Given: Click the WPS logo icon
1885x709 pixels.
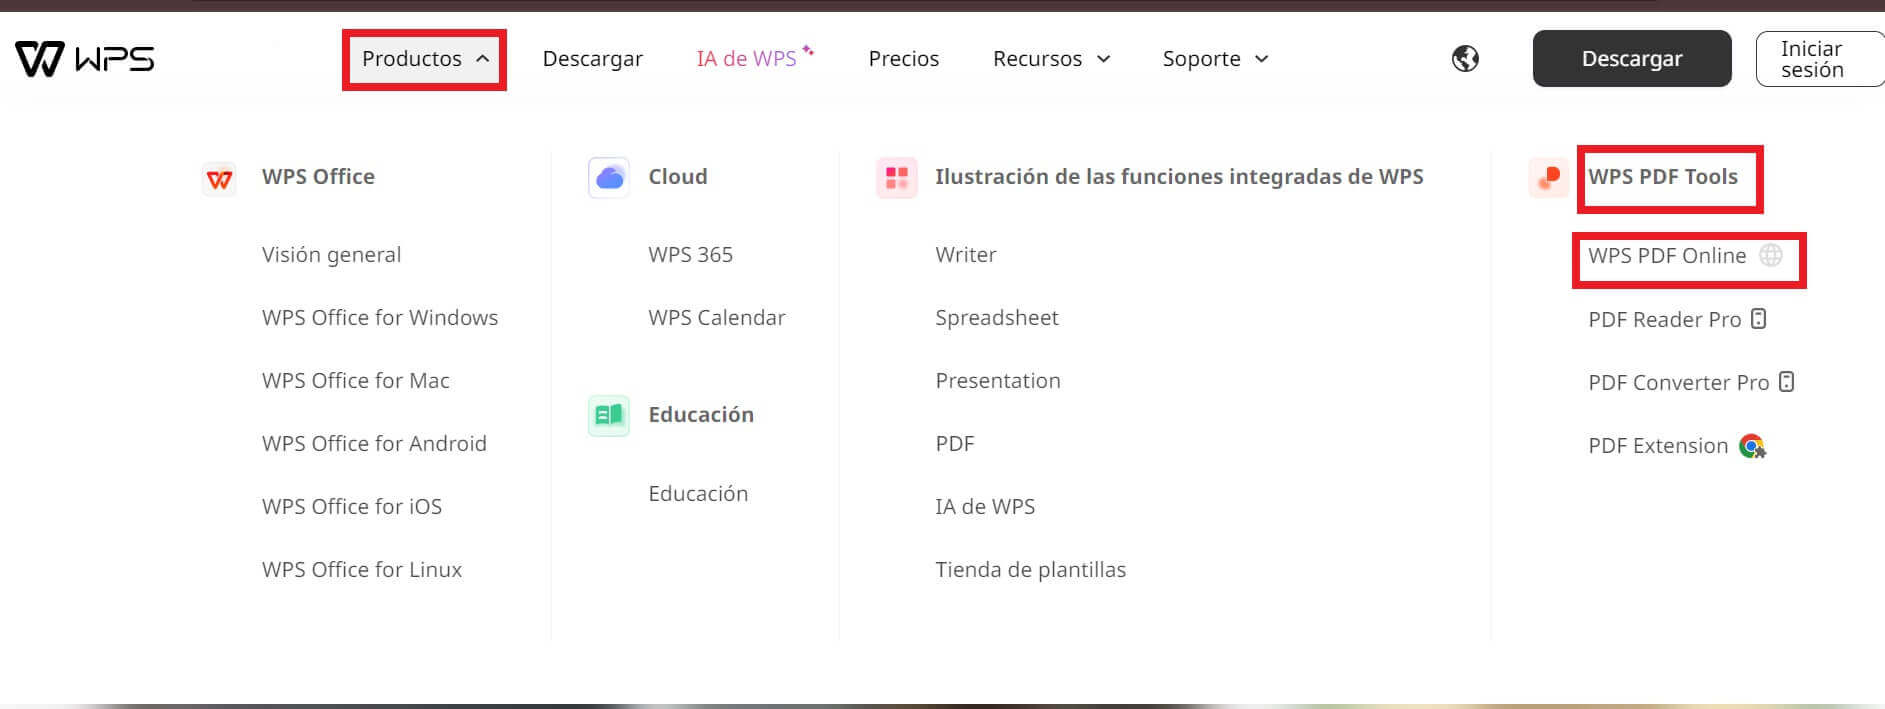Looking at the screenshot, I should pyautogui.click(x=84, y=59).
